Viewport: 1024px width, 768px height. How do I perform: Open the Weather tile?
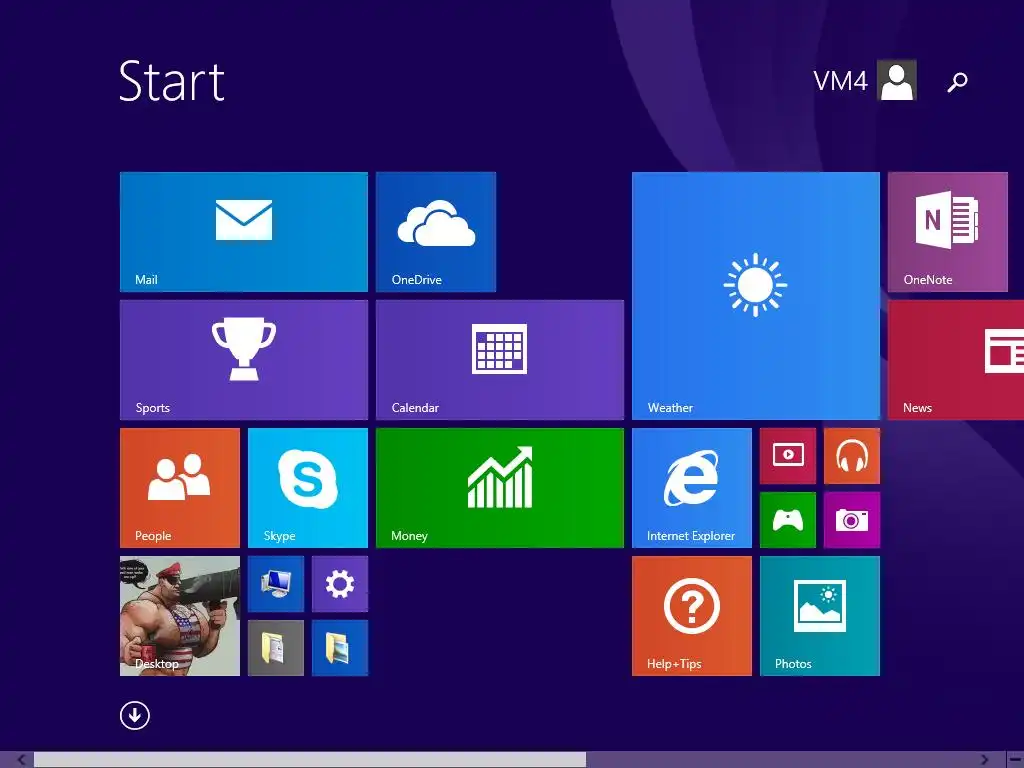756,296
